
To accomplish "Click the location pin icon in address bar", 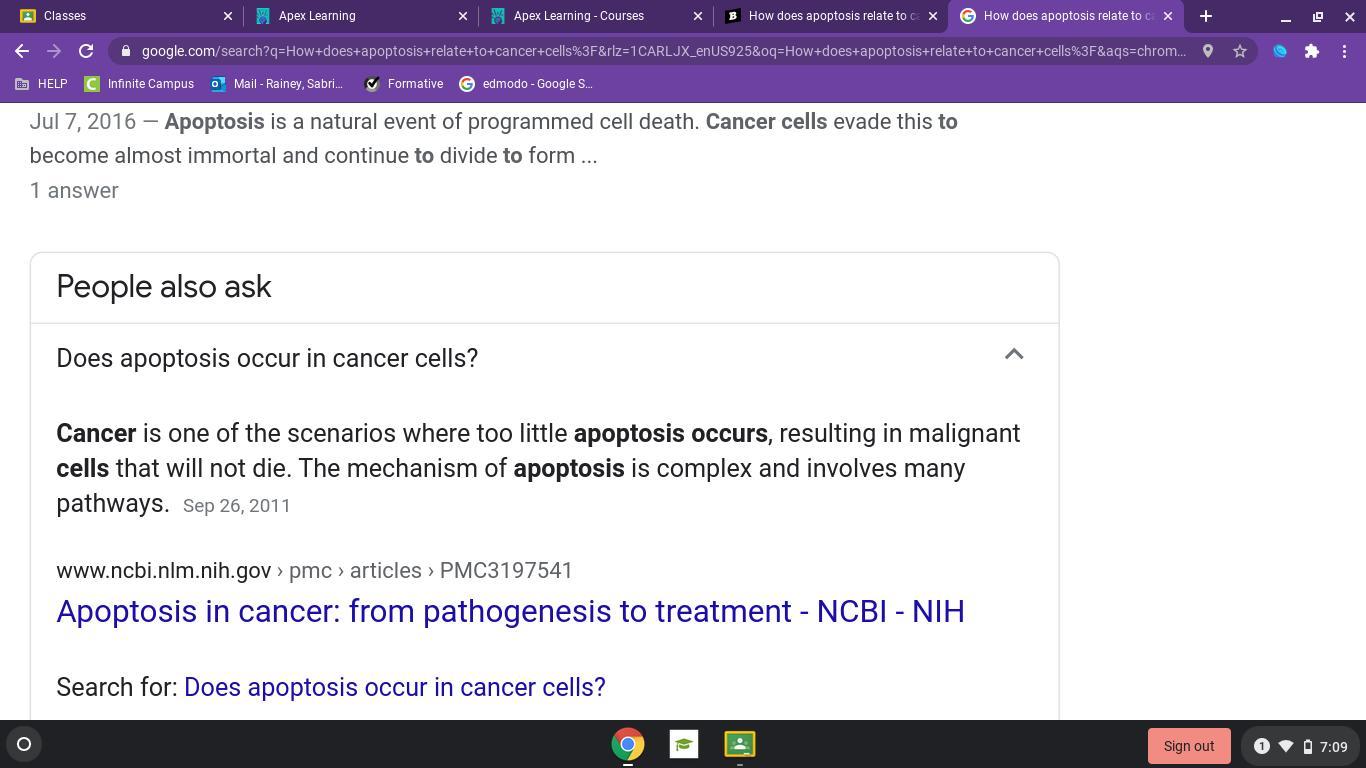I will tap(1208, 51).
